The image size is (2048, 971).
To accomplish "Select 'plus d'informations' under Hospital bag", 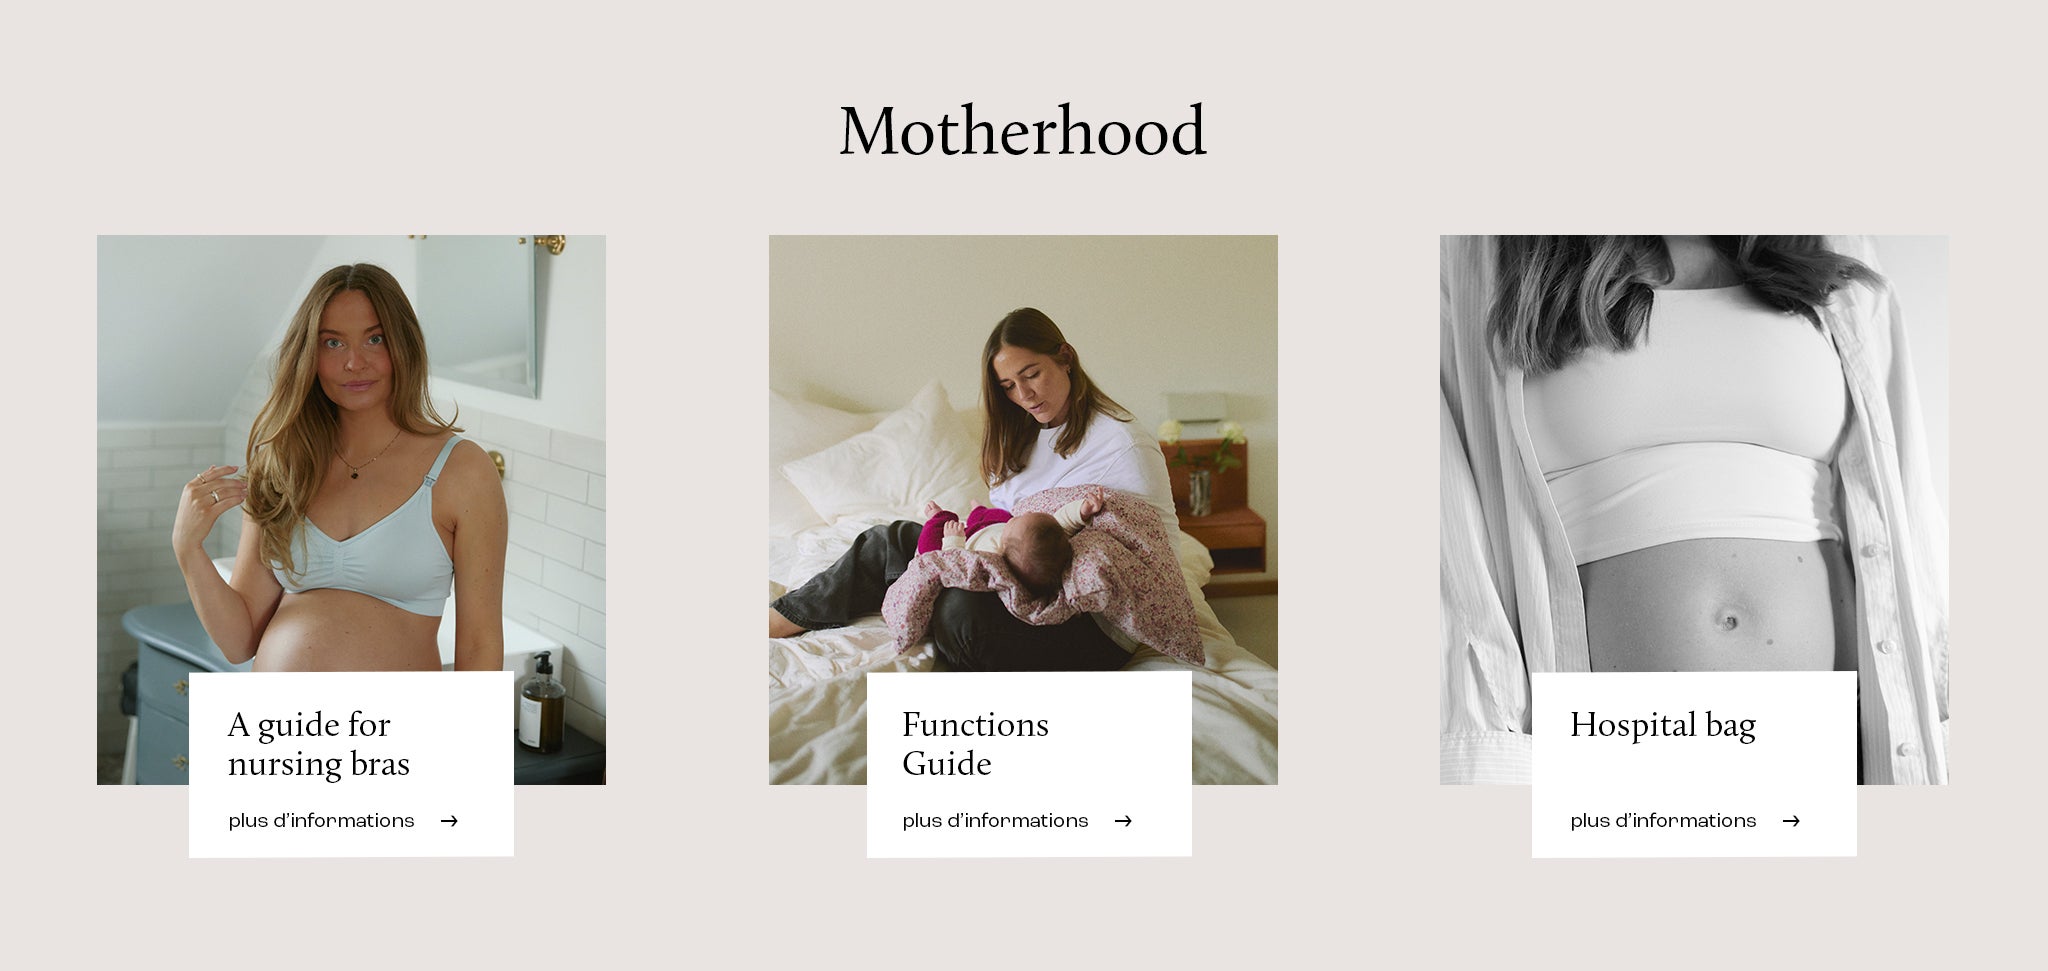I will click(x=1663, y=821).
